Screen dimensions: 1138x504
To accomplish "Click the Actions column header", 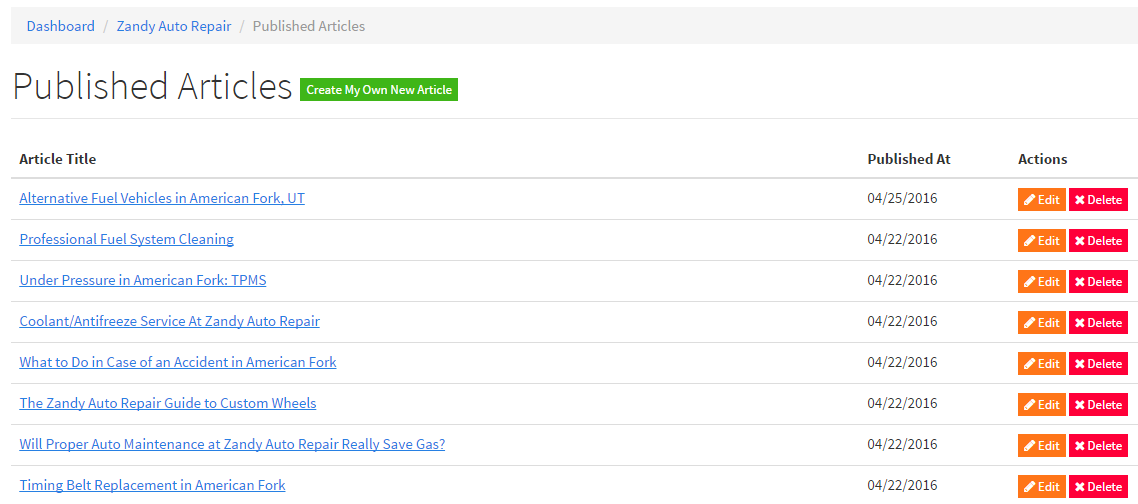I will (1042, 158).
